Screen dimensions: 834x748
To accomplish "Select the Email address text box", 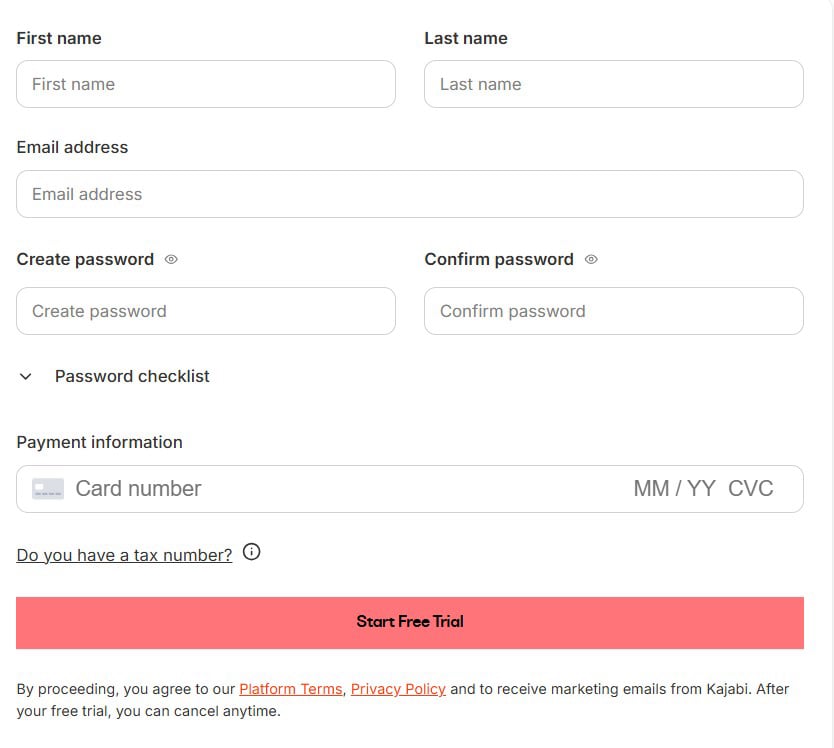I will pos(410,194).
